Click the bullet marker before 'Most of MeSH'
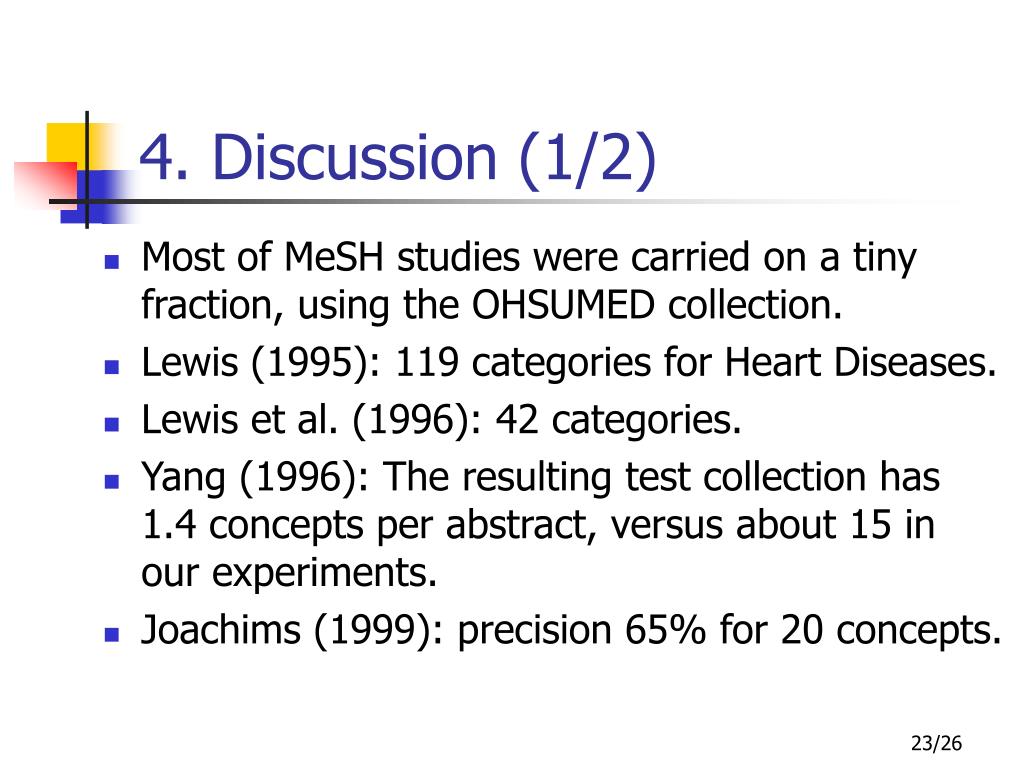This screenshot has height=768, width=1024. click(112, 262)
